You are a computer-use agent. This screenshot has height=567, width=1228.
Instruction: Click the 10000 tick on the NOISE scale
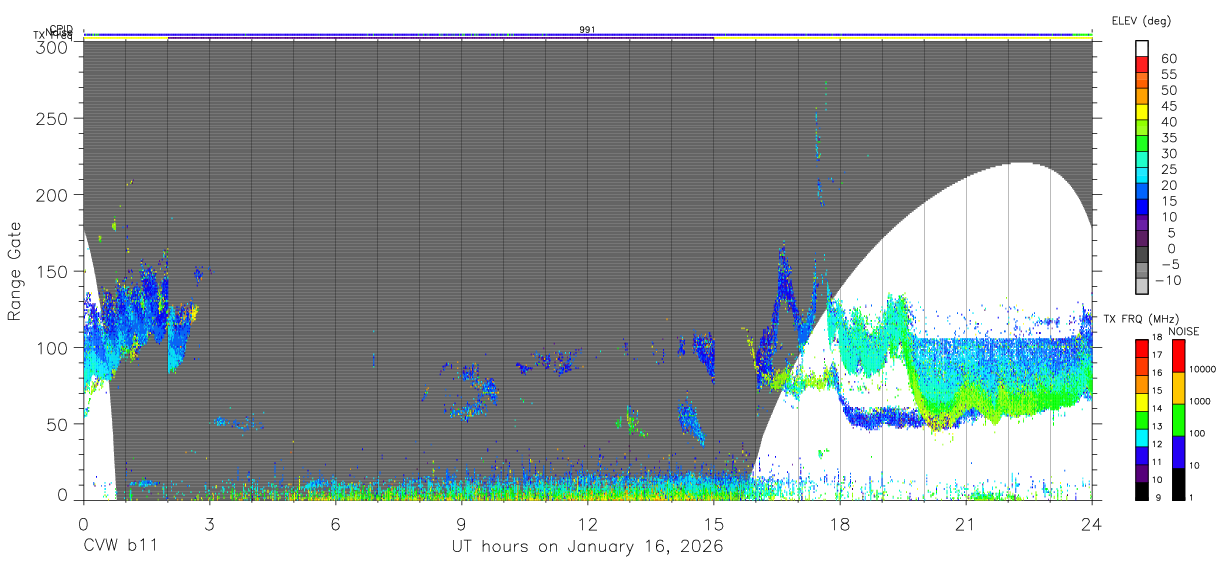[x=1204, y=370]
